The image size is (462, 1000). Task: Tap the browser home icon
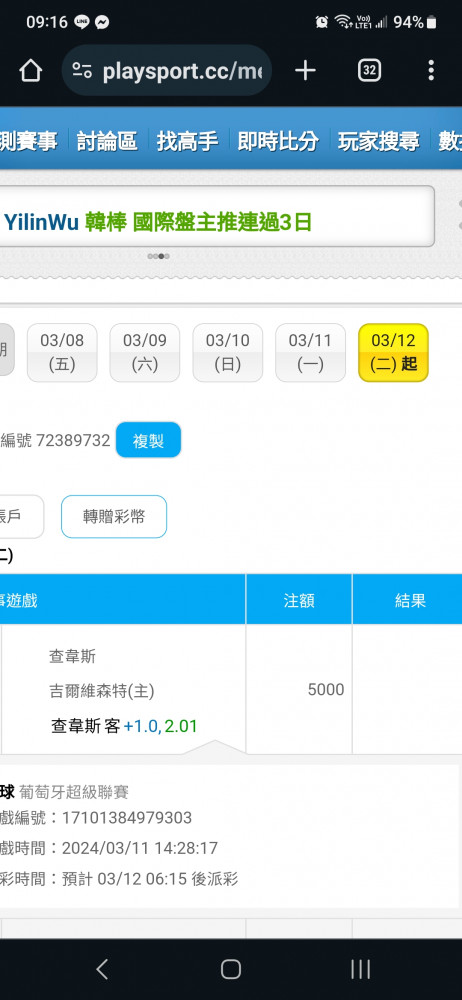tap(31, 71)
